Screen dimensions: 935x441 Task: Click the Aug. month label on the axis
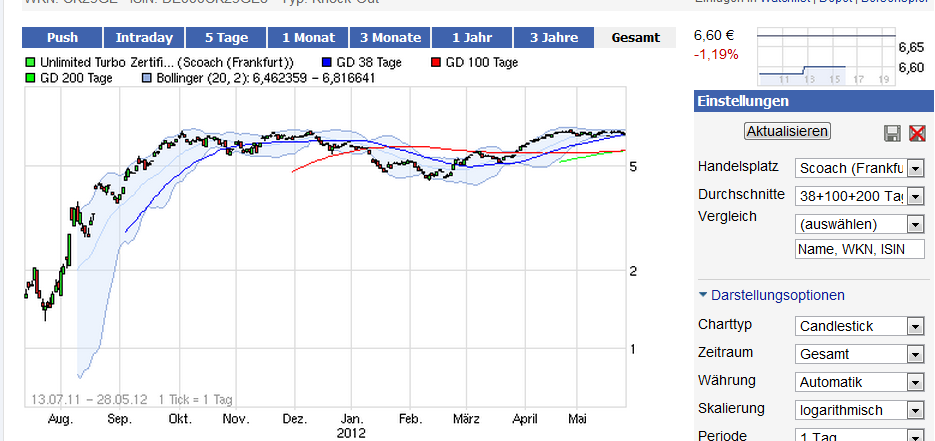coord(60,419)
